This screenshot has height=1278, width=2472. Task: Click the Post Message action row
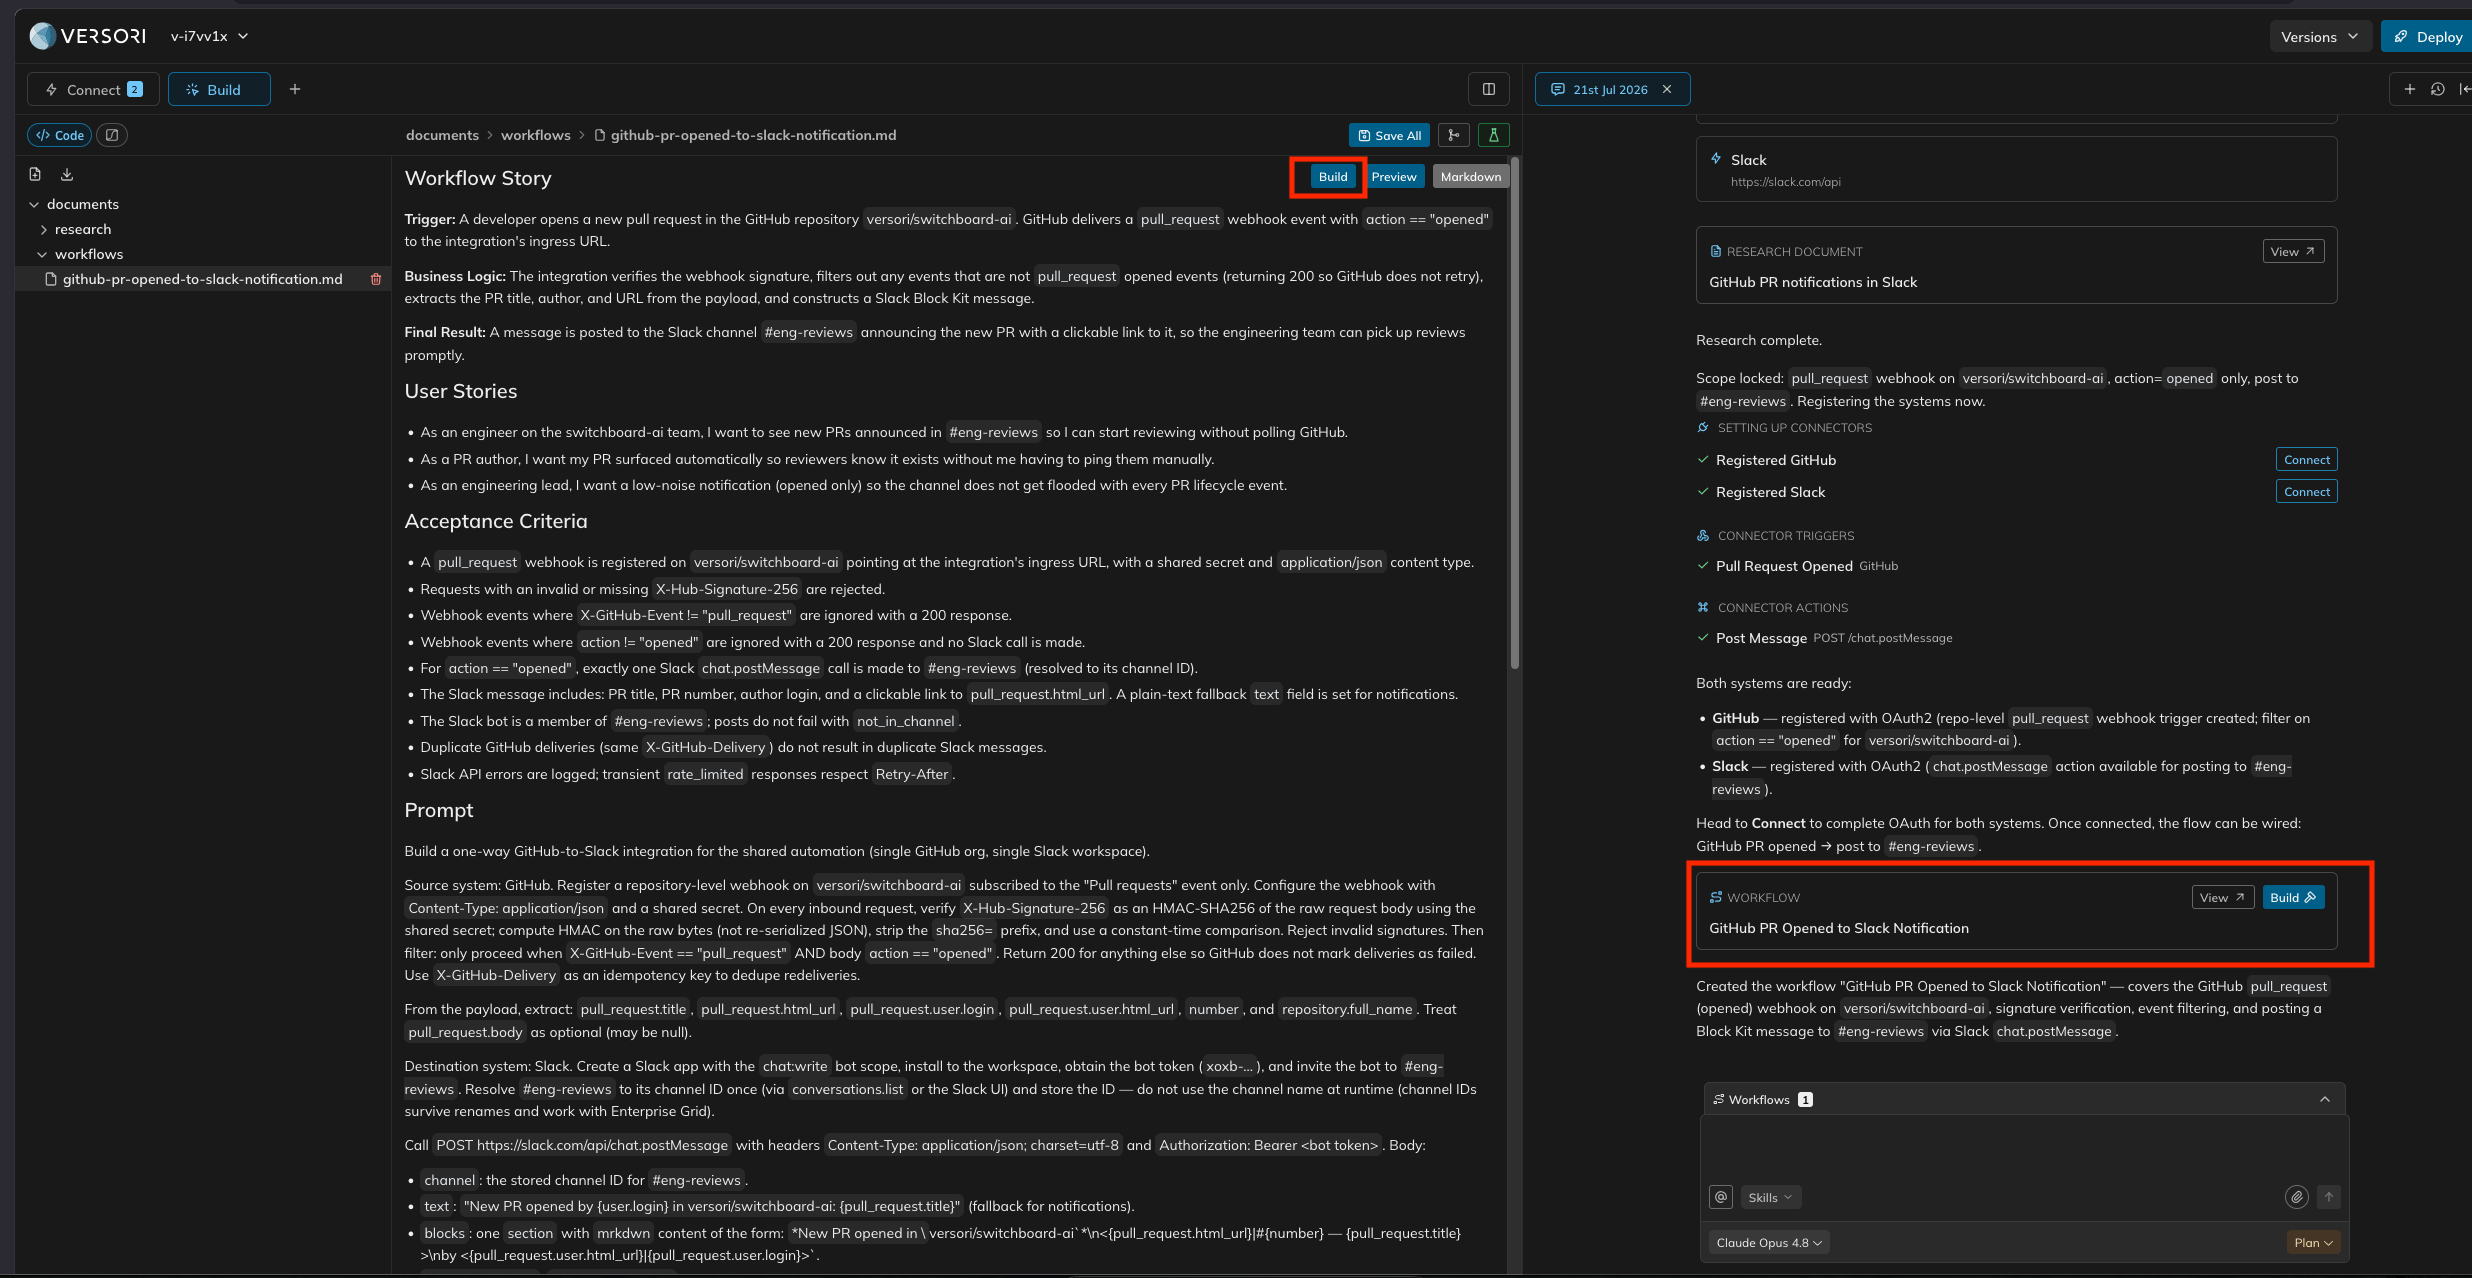(1824, 638)
